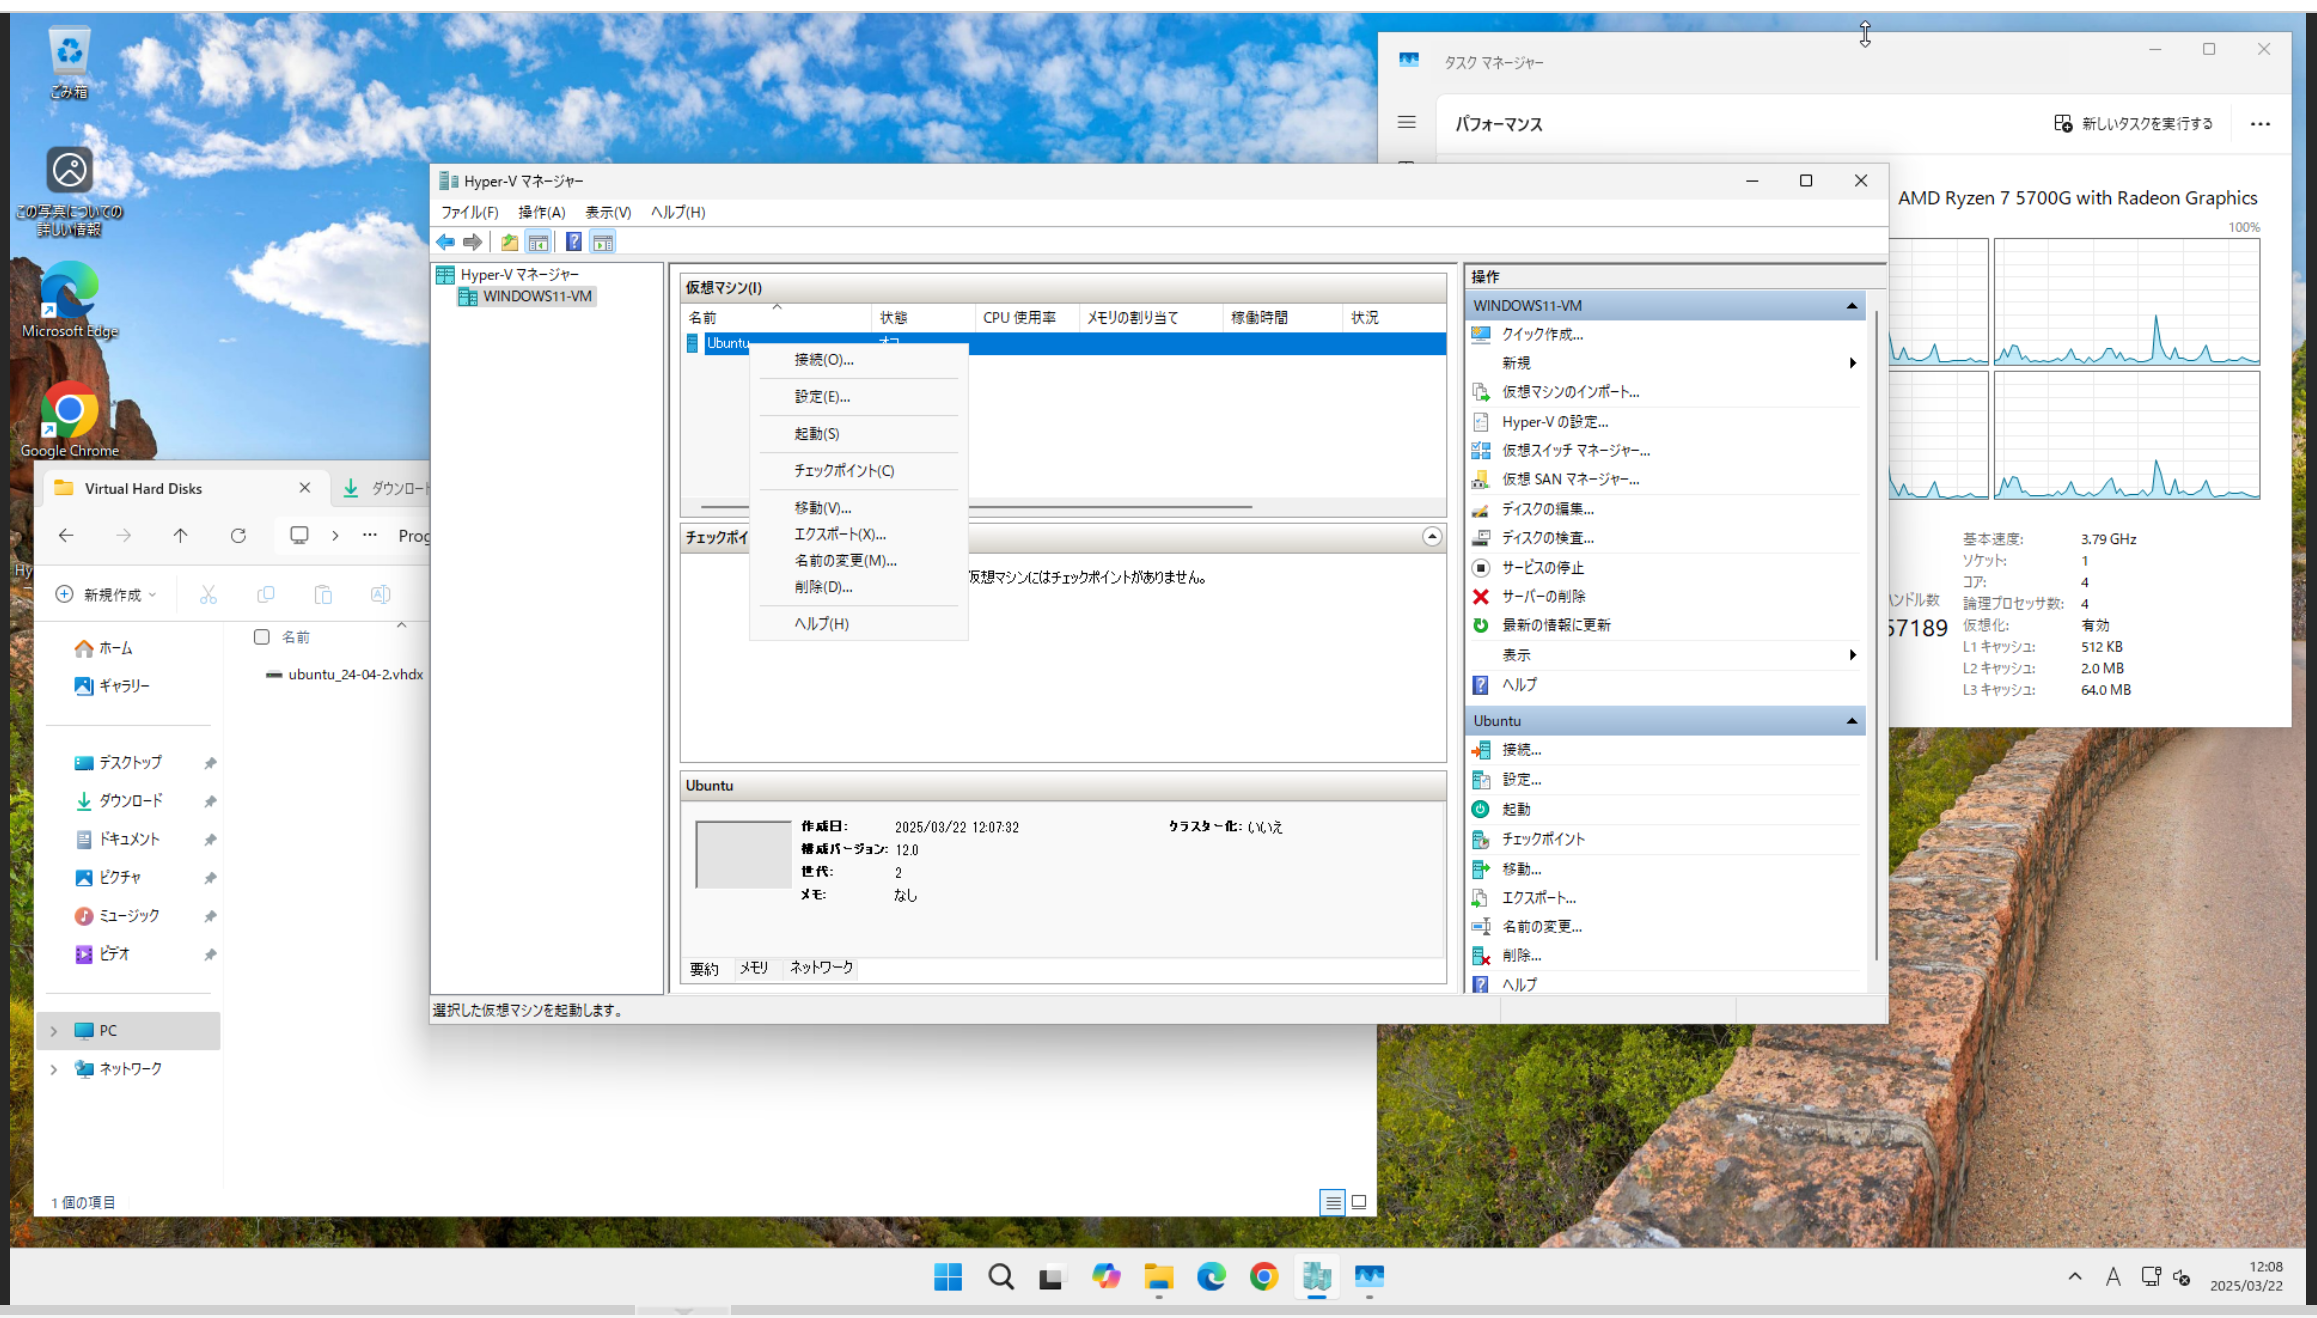Expand the PC node in Explorer navigation
Screen dimensions: 2317x1318
[54, 1030]
